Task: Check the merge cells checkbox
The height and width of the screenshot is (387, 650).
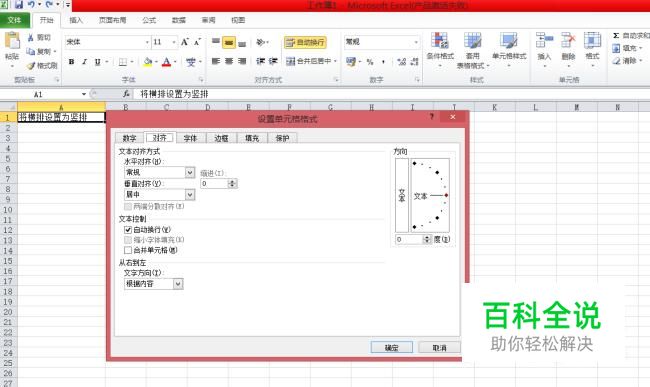Action: pyautogui.click(x=128, y=250)
